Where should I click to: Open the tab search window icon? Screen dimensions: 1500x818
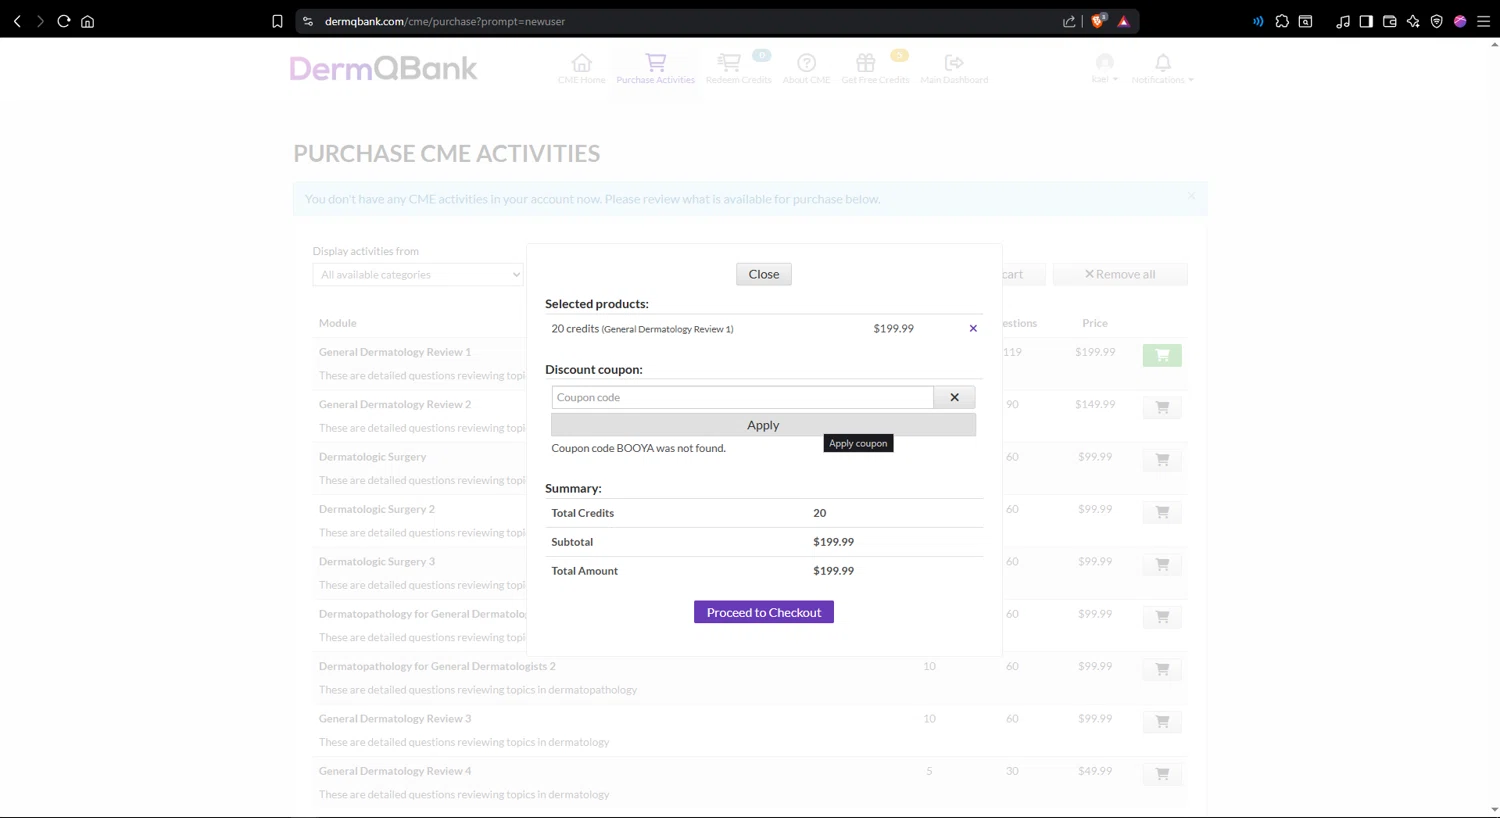pos(1306,21)
